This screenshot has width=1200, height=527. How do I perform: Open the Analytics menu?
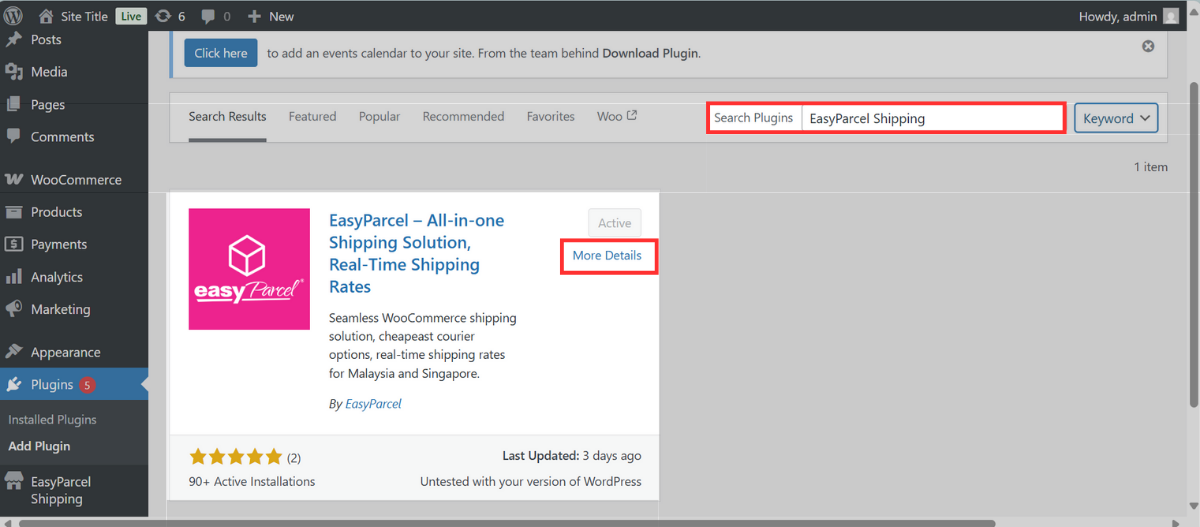57,277
